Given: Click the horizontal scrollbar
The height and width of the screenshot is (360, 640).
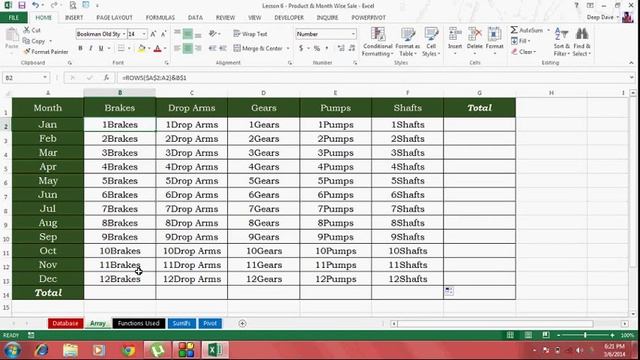Looking at the screenshot, I should coord(495,324).
